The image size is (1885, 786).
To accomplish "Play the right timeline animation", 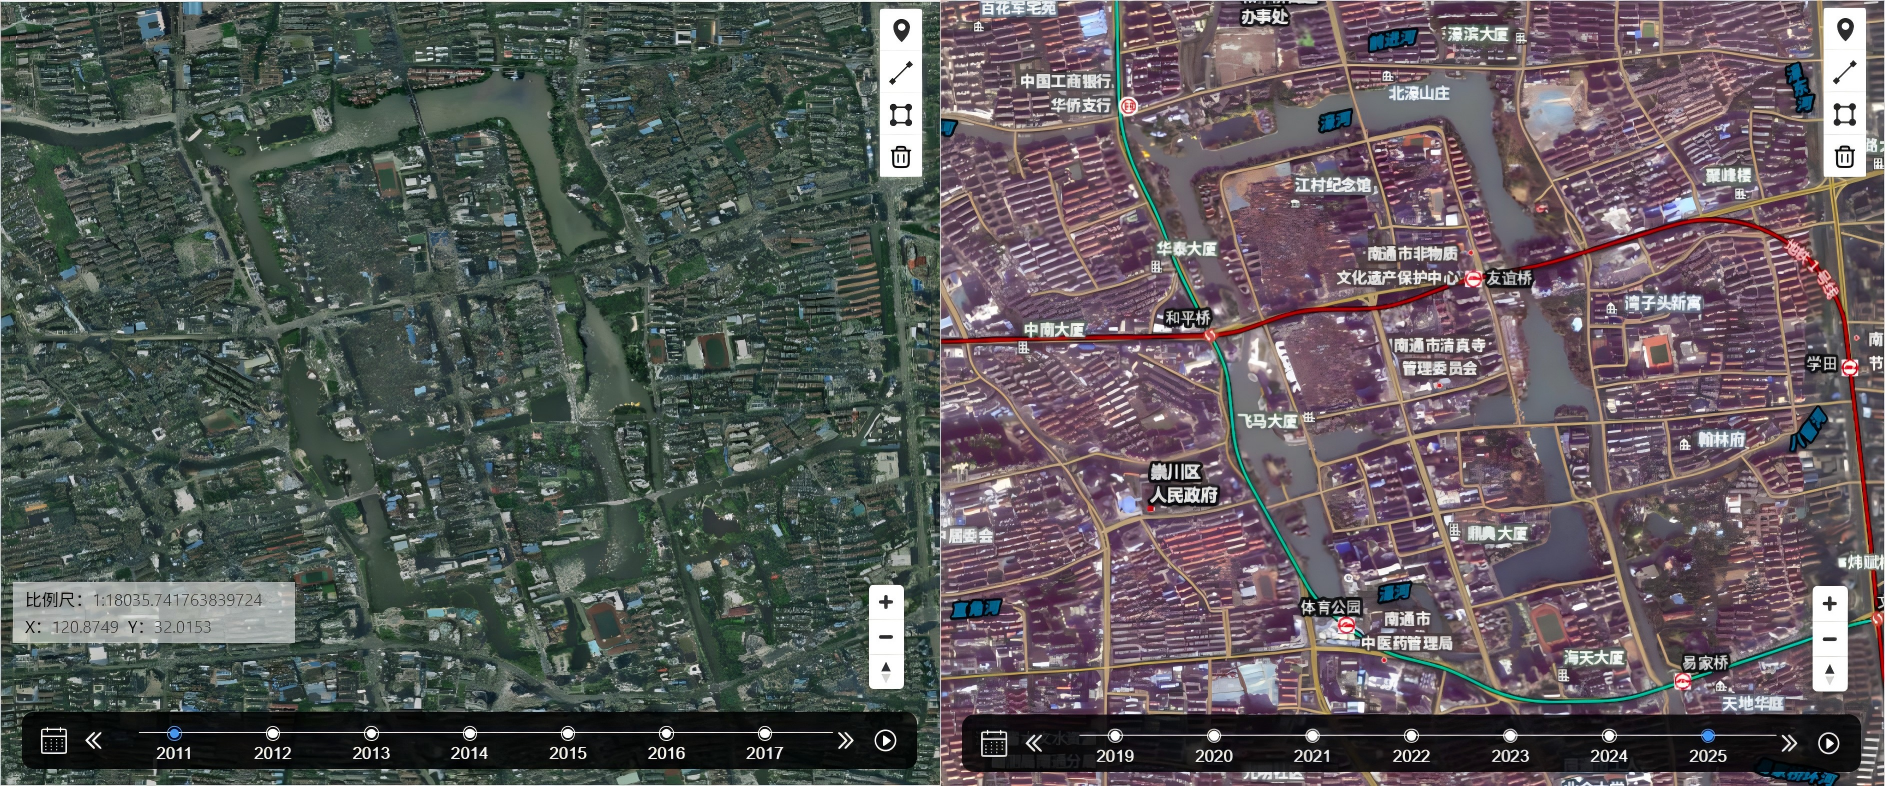I will 1828,743.
